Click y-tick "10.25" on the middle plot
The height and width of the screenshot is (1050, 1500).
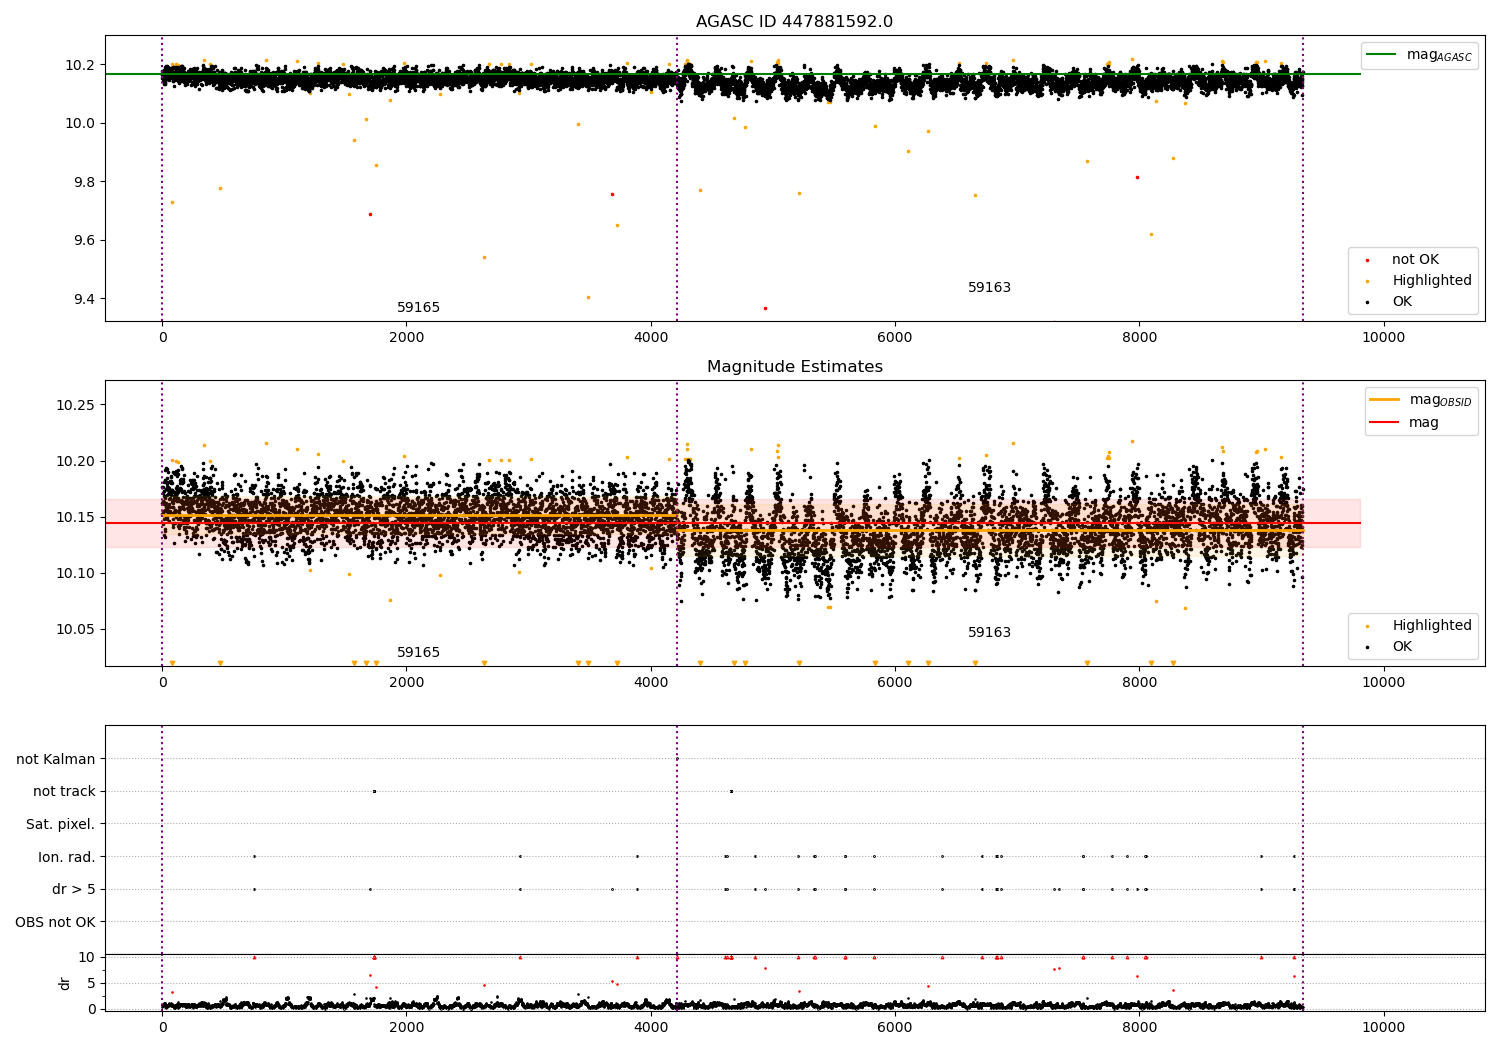[x=76, y=405]
